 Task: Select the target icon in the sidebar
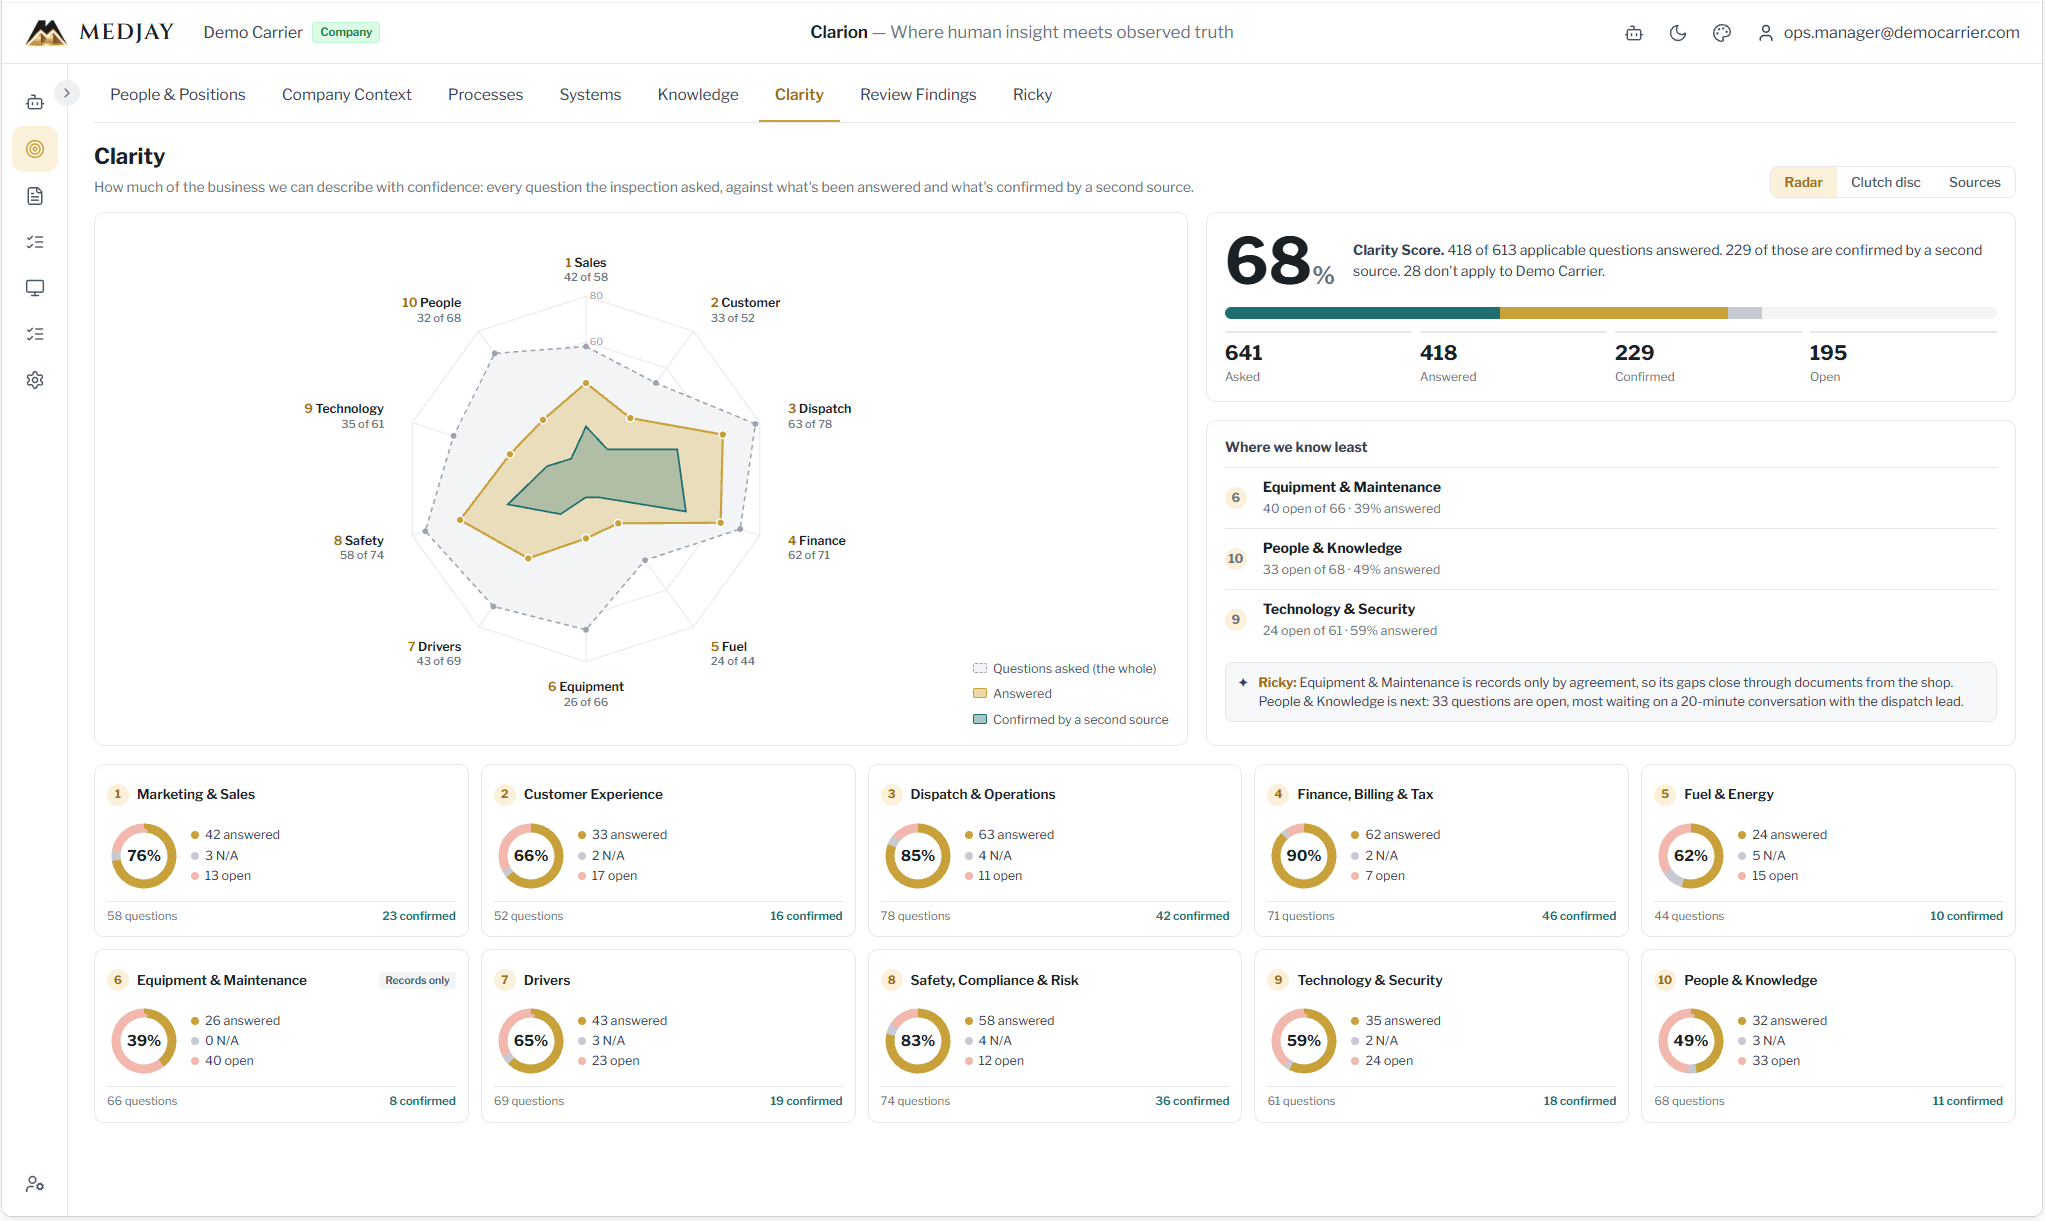35,149
